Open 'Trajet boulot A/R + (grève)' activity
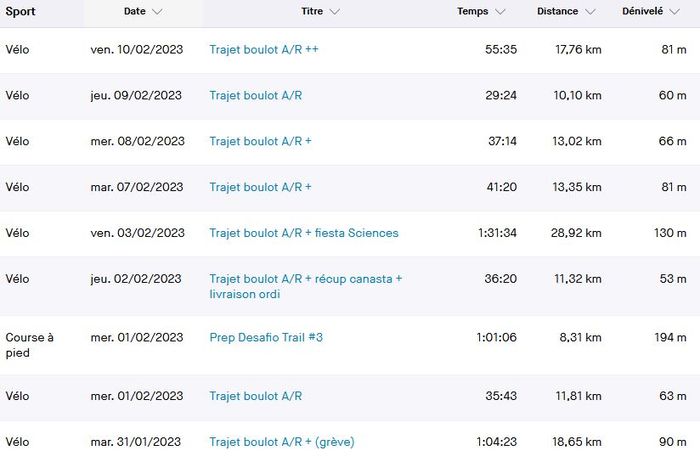The image size is (700, 462). point(282,442)
